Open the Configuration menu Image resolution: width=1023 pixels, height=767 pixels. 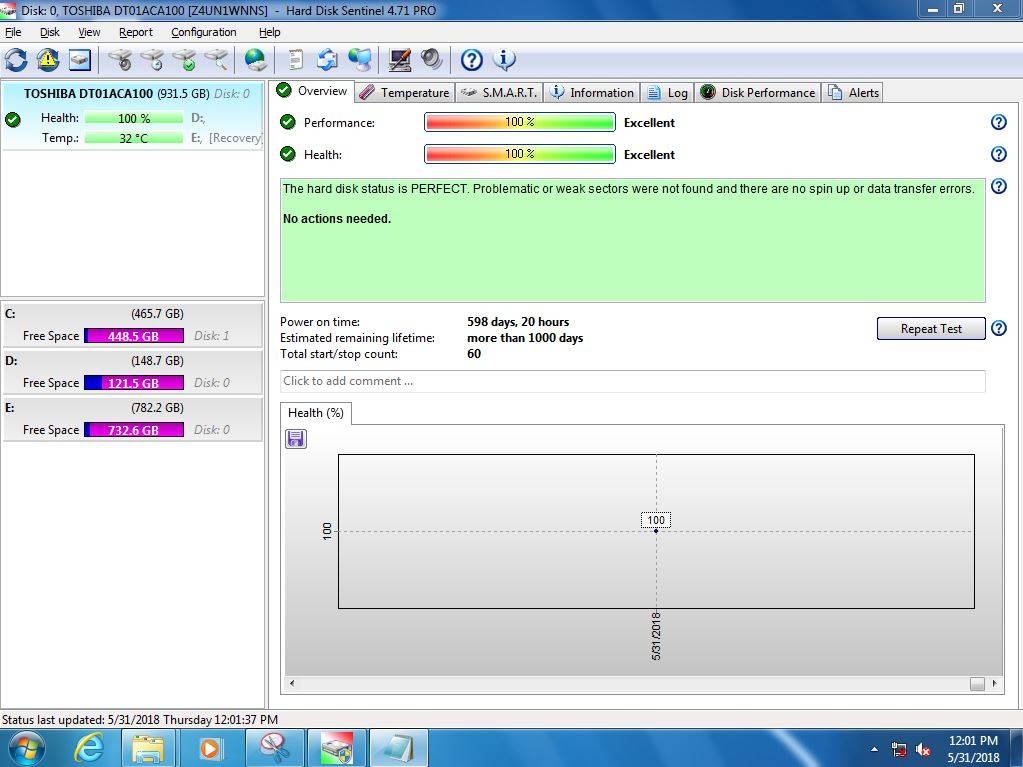pyautogui.click(x=204, y=32)
